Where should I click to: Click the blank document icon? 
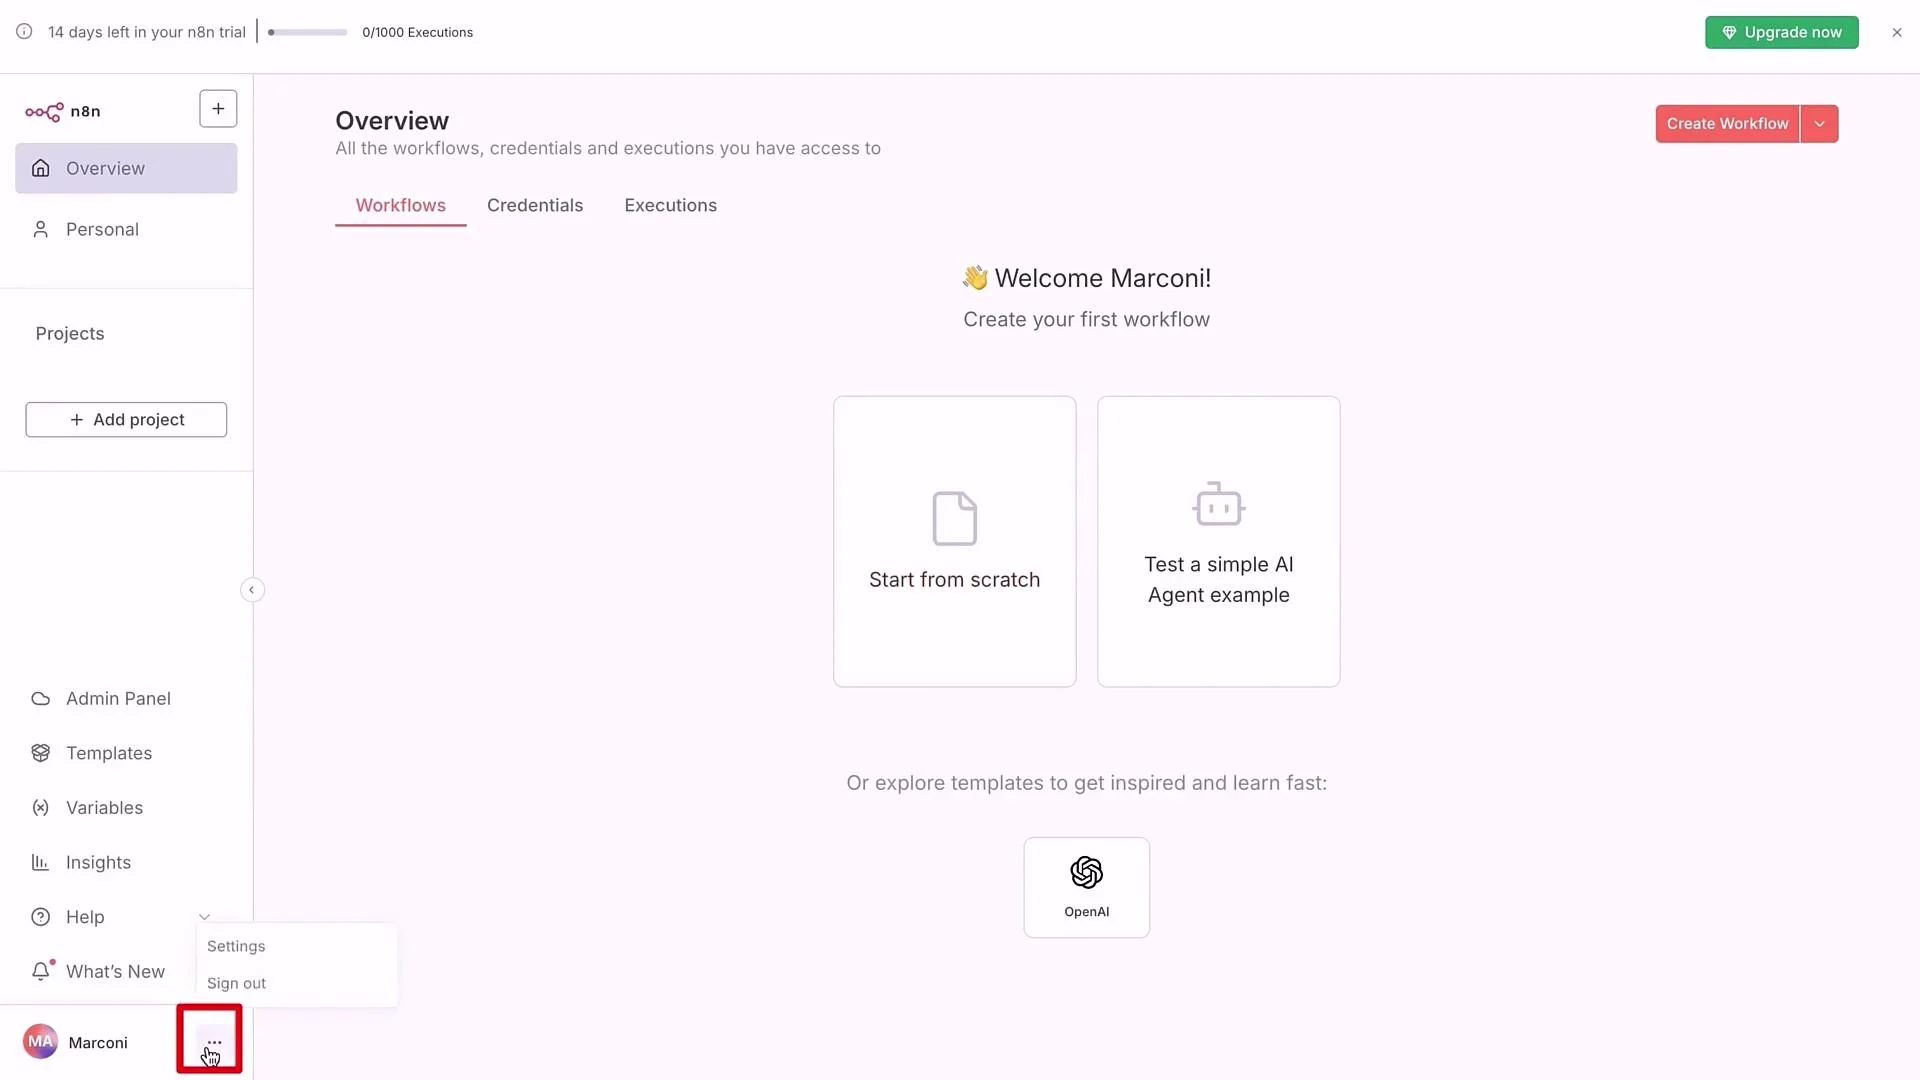pos(955,518)
